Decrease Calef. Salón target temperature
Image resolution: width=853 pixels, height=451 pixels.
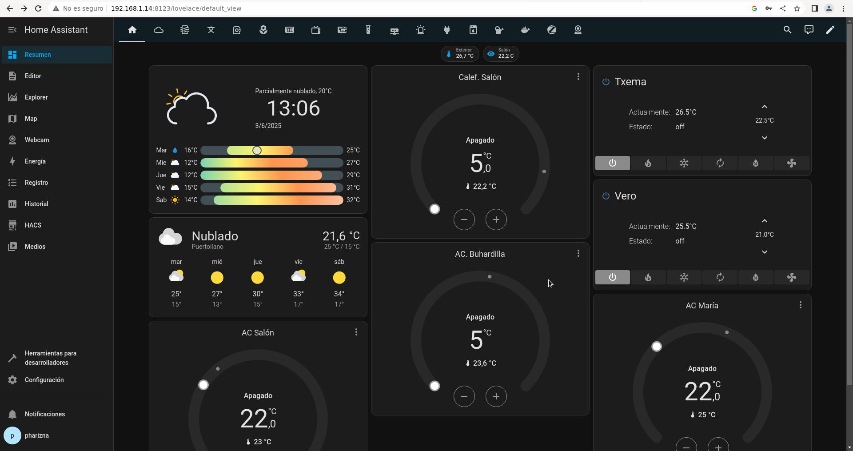(464, 219)
